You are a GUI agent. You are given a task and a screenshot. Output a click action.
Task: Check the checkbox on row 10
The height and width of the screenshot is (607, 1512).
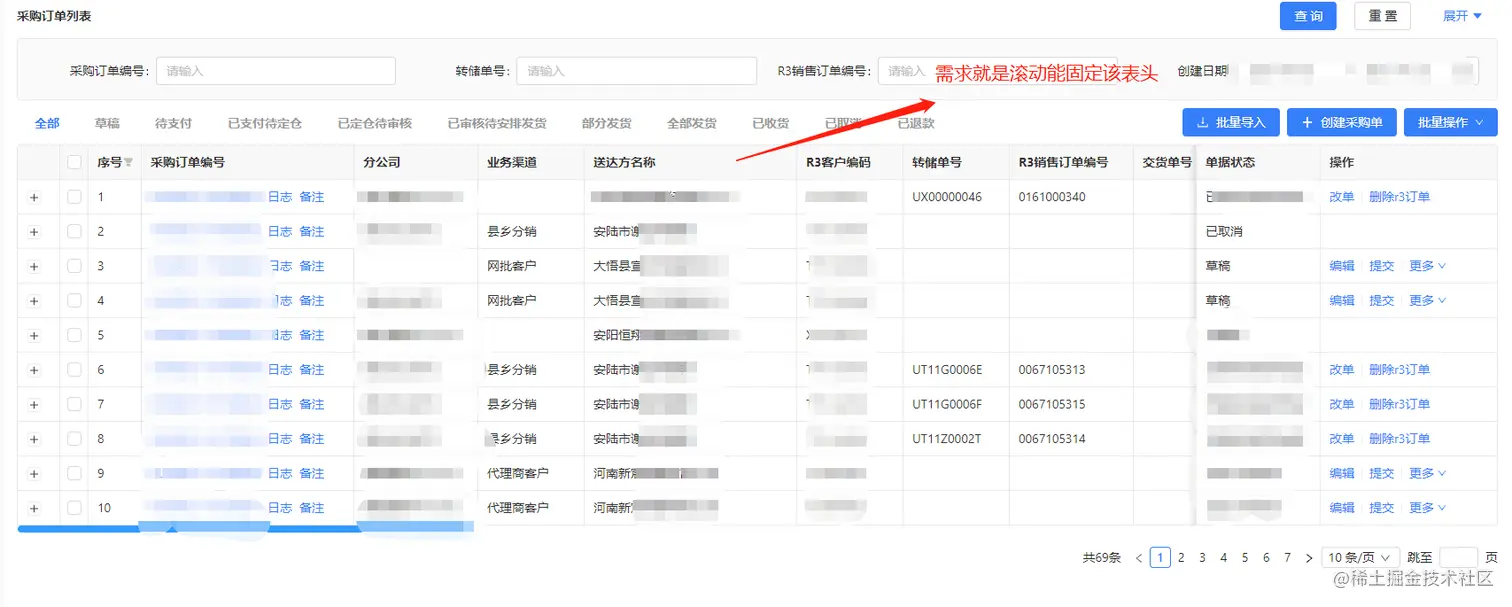click(73, 507)
